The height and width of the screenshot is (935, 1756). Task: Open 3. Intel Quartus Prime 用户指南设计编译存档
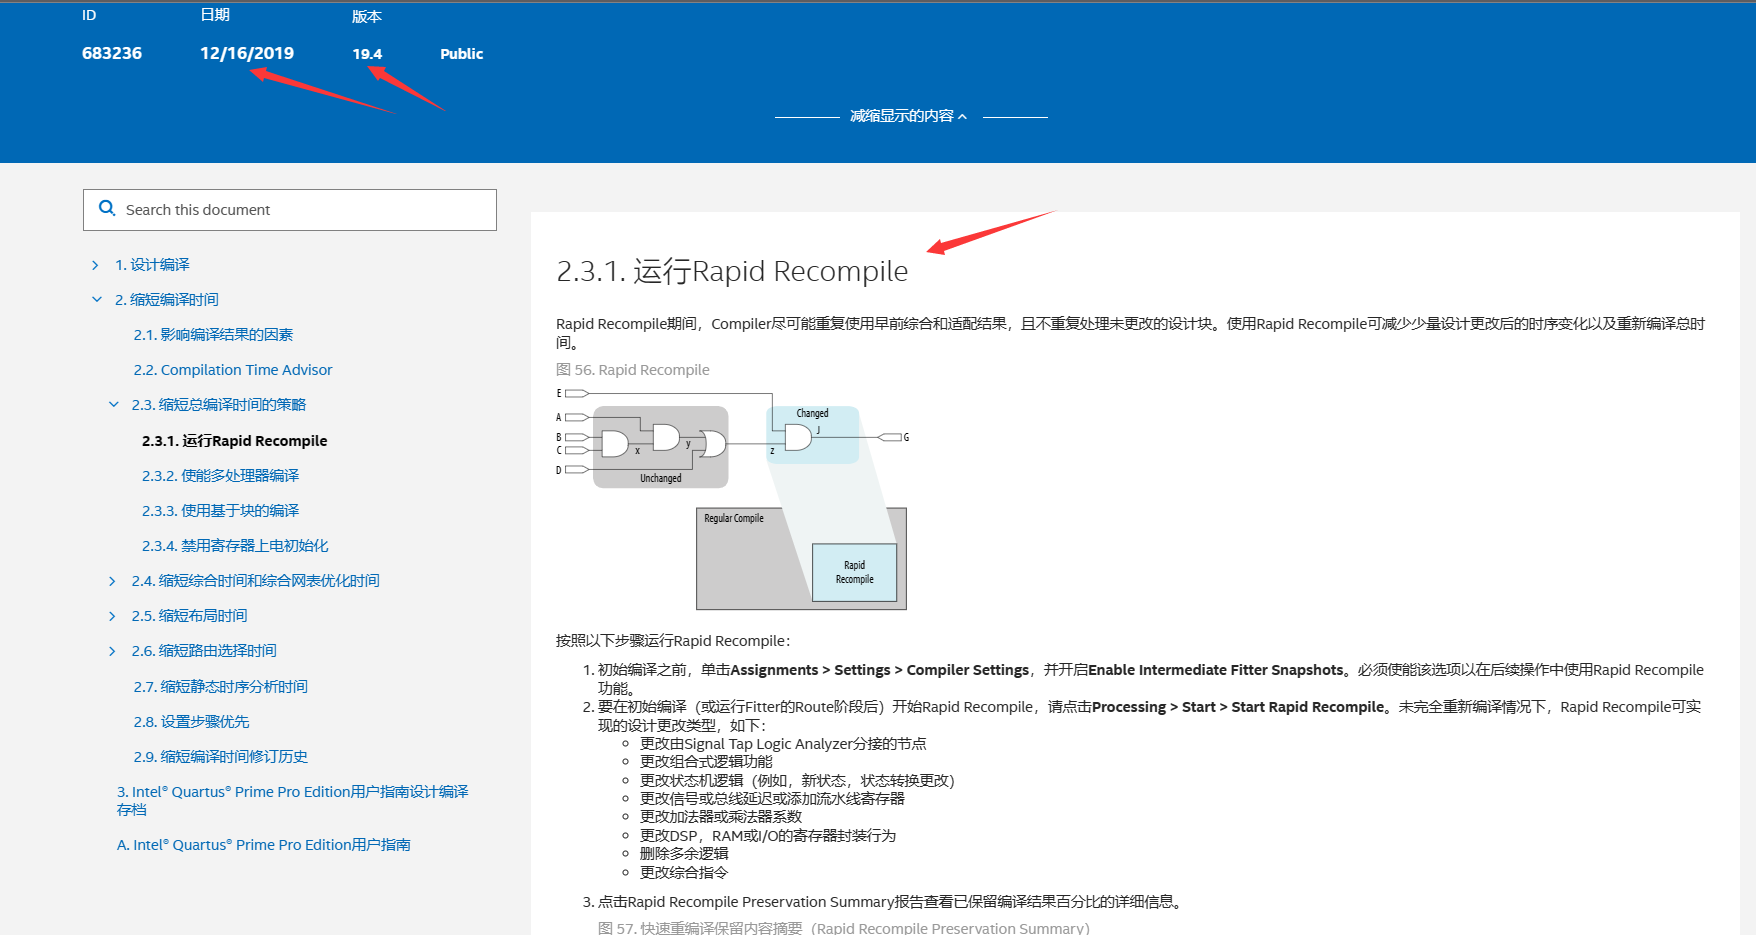pyautogui.click(x=292, y=801)
